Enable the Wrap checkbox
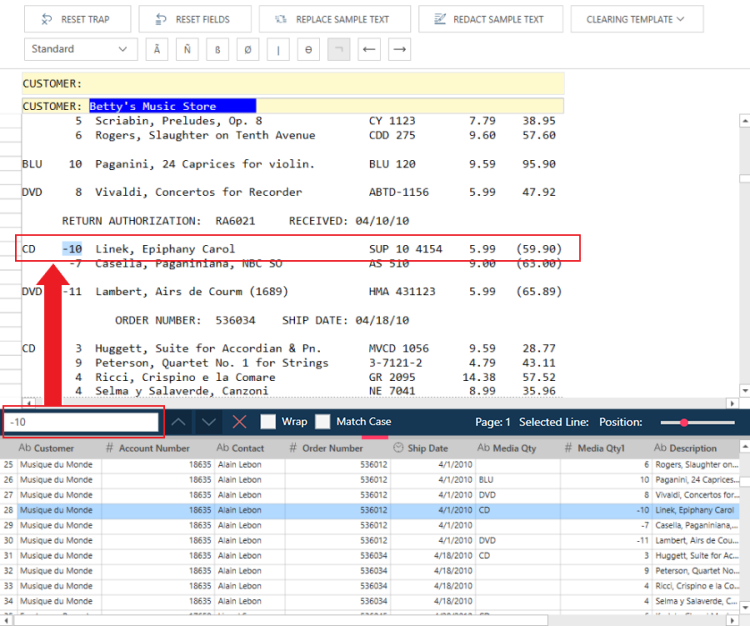Viewport: 750px width, 626px height. coord(269,422)
